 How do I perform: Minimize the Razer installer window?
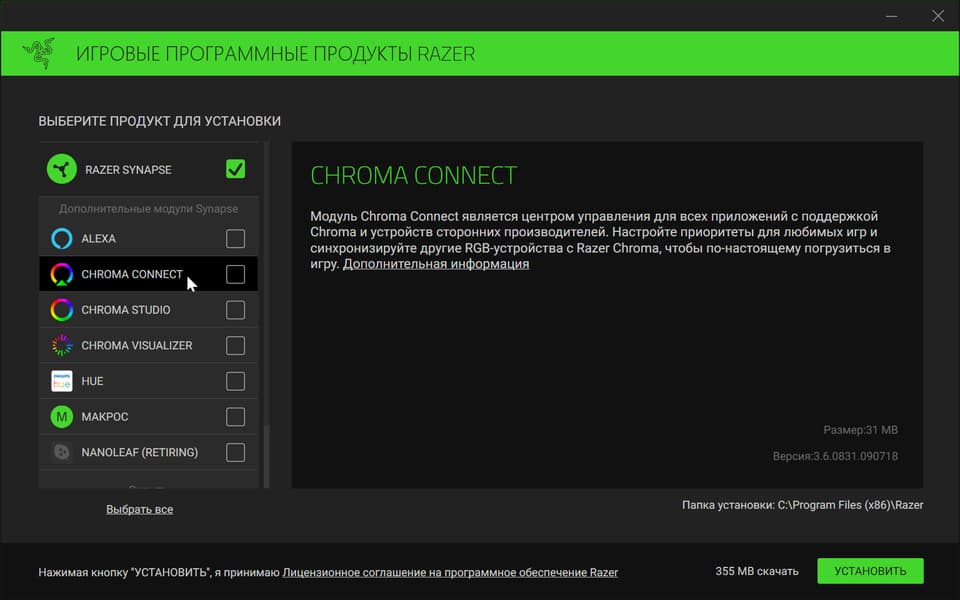[891, 16]
